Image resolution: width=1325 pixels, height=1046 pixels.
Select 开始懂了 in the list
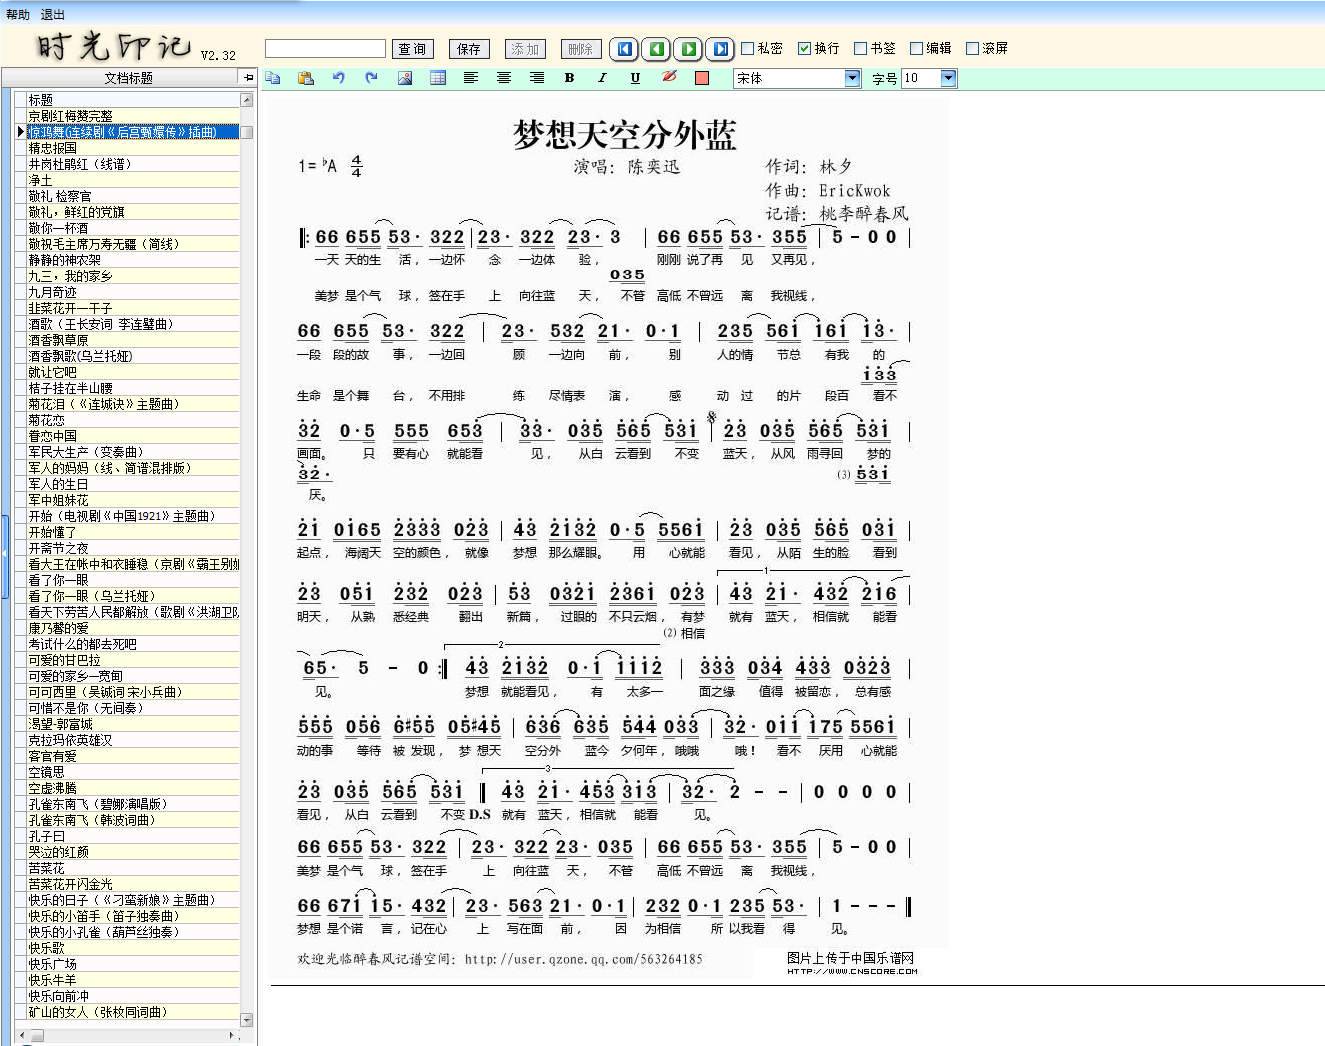132,532
